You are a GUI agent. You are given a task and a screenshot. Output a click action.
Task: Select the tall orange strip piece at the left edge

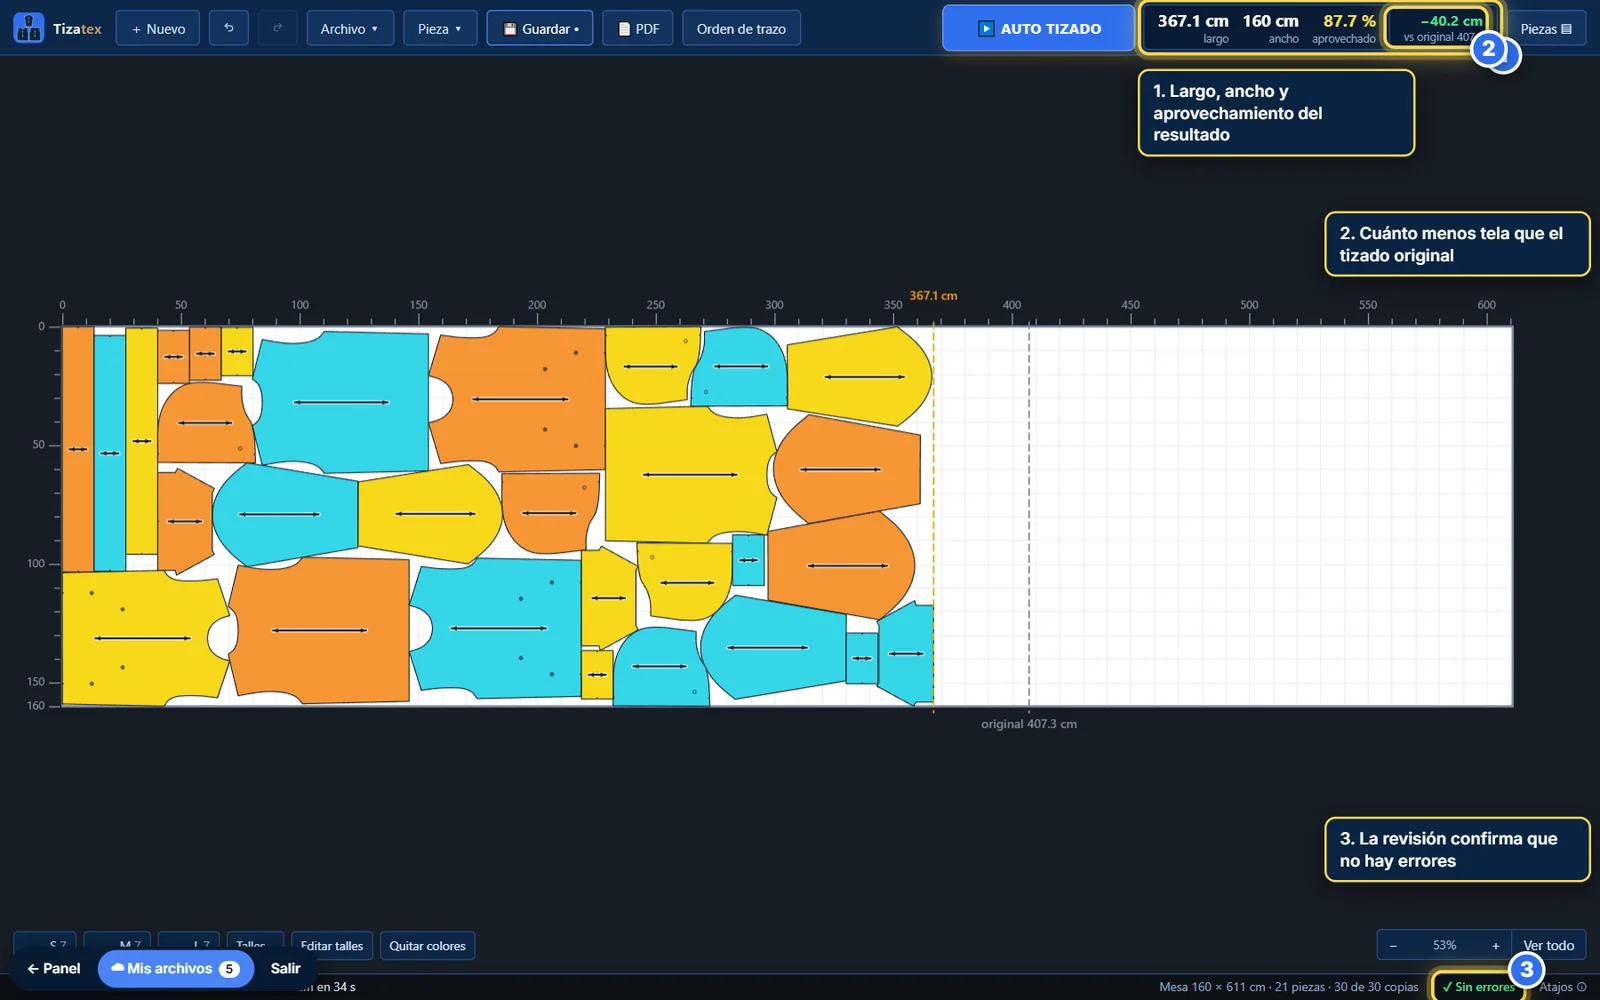(78, 448)
